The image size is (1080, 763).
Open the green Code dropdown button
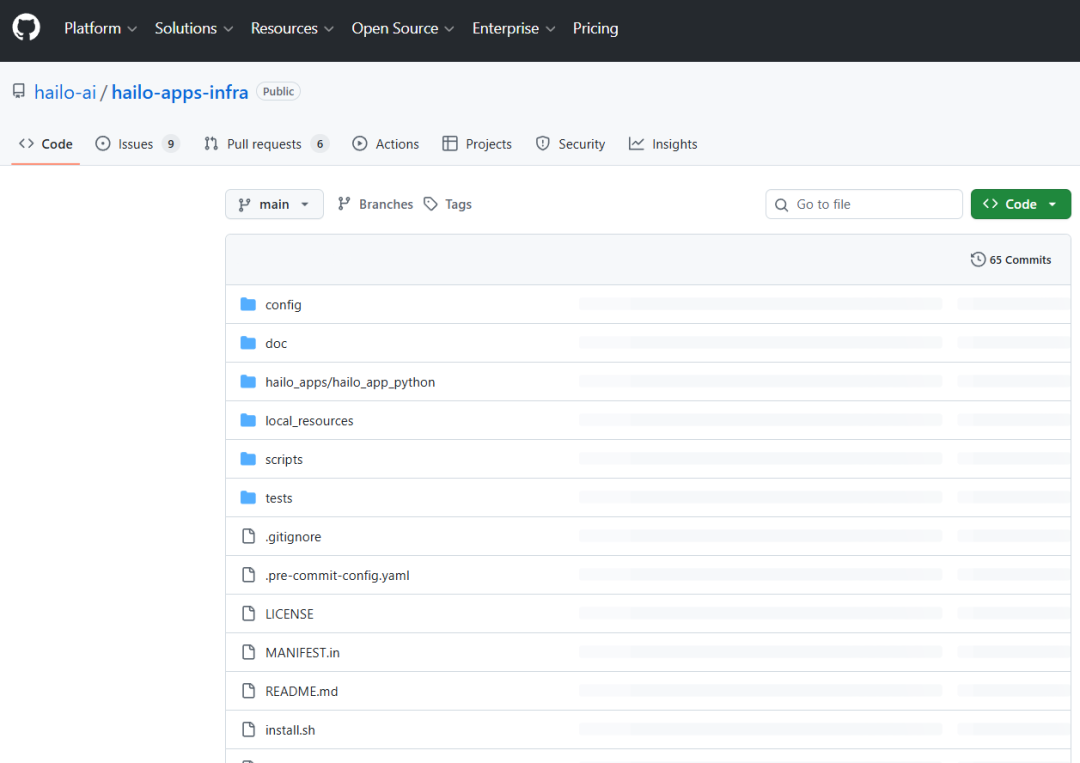(1020, 204)
